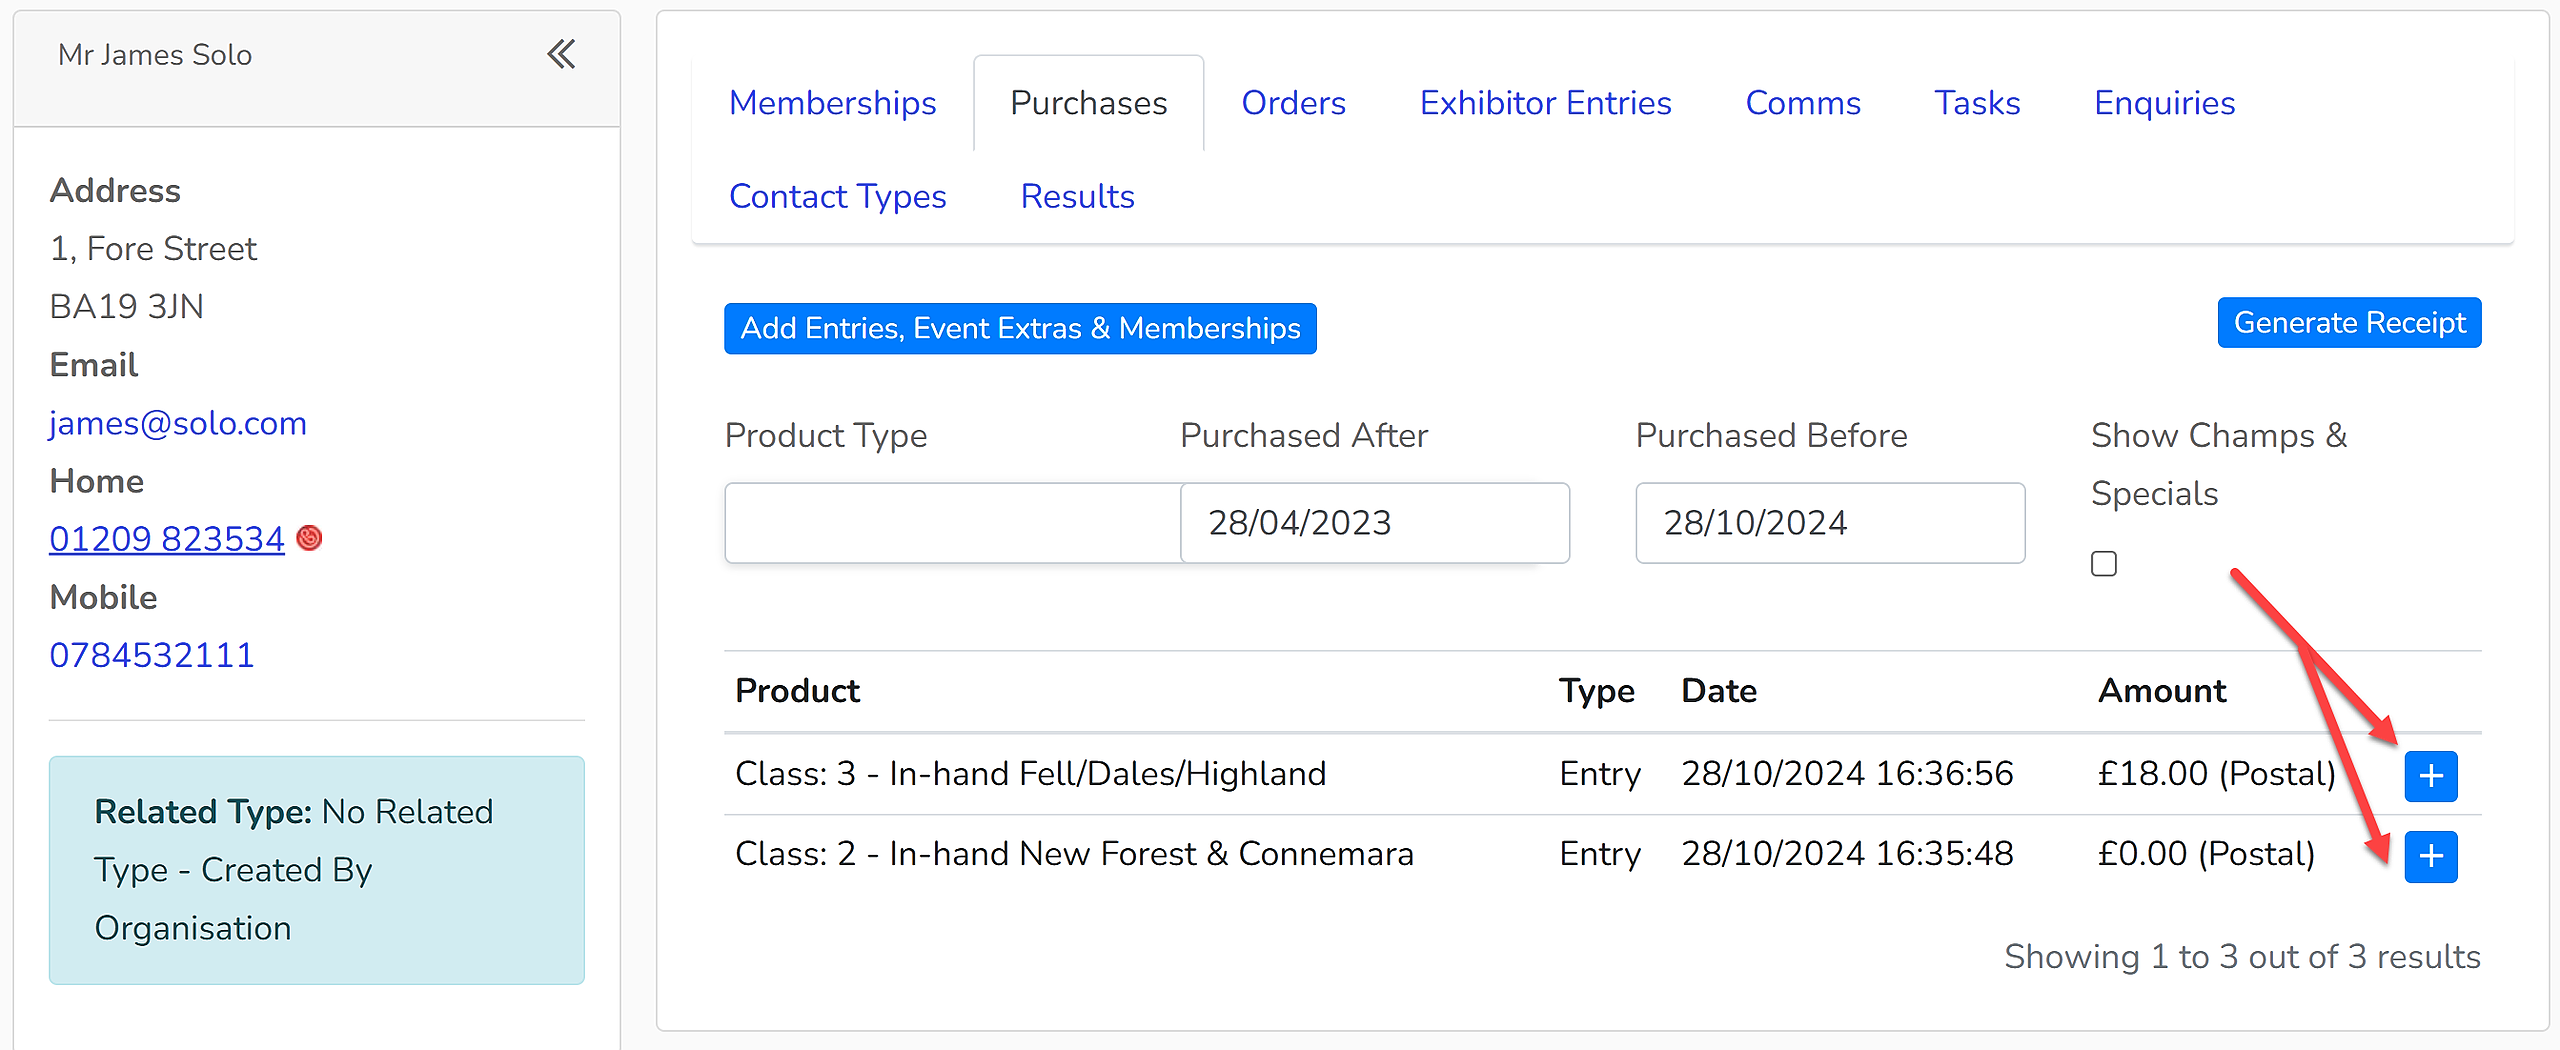Click the Purchased After date field
This screenshot has width=2560, height=1050.
coord(1375,523)
